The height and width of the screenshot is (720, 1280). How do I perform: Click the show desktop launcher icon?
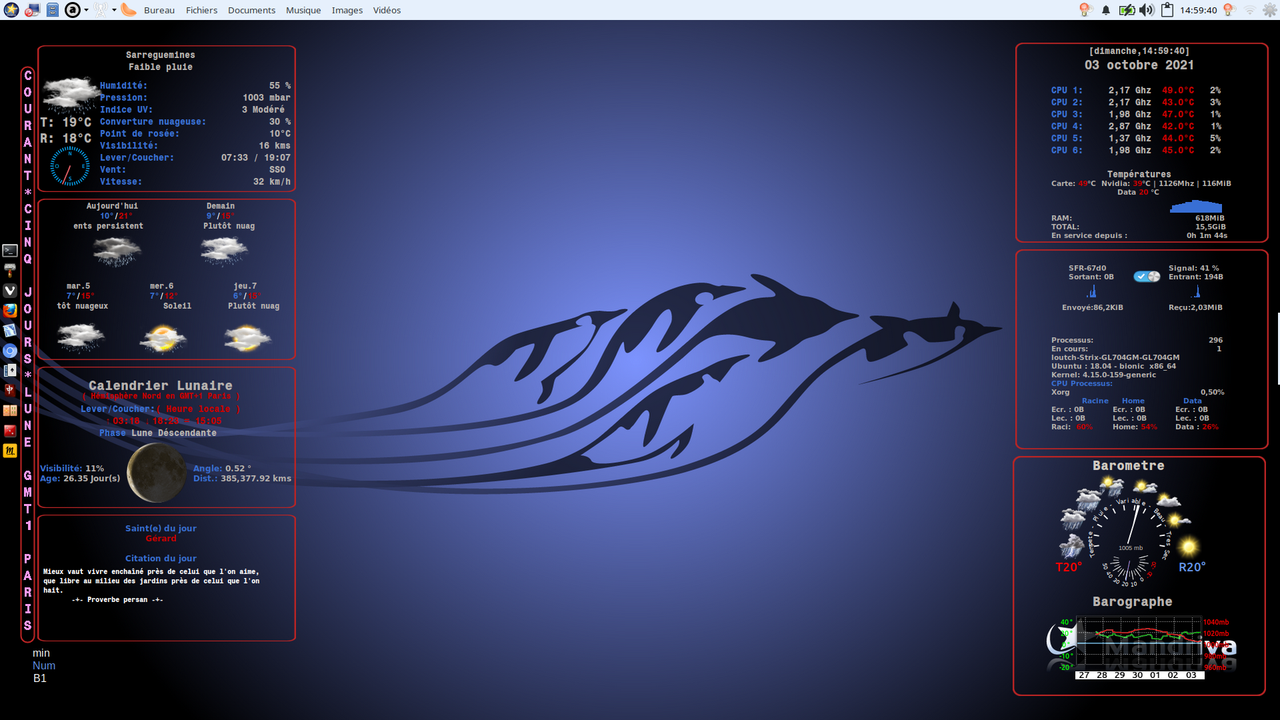(32, 10)
